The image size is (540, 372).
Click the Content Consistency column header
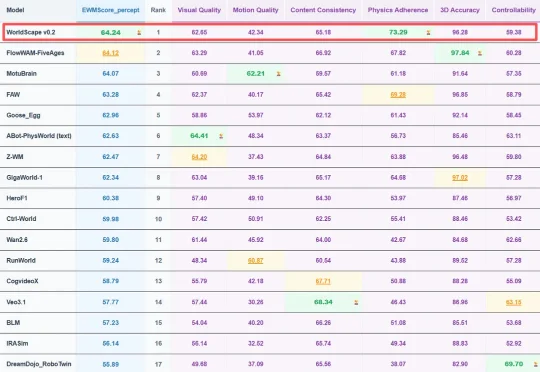tap(323, 10)
